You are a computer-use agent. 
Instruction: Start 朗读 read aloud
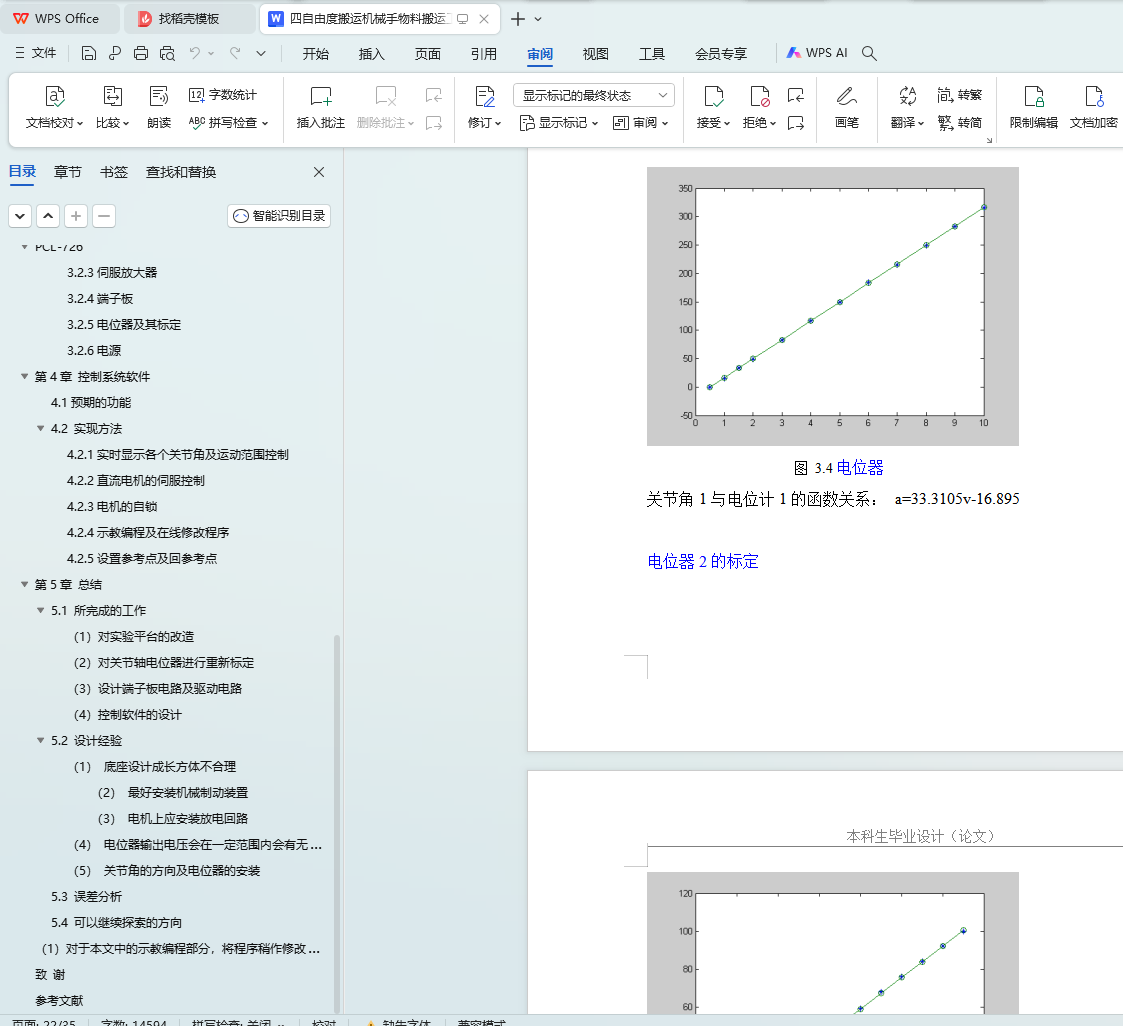click(x=158, y=107)
